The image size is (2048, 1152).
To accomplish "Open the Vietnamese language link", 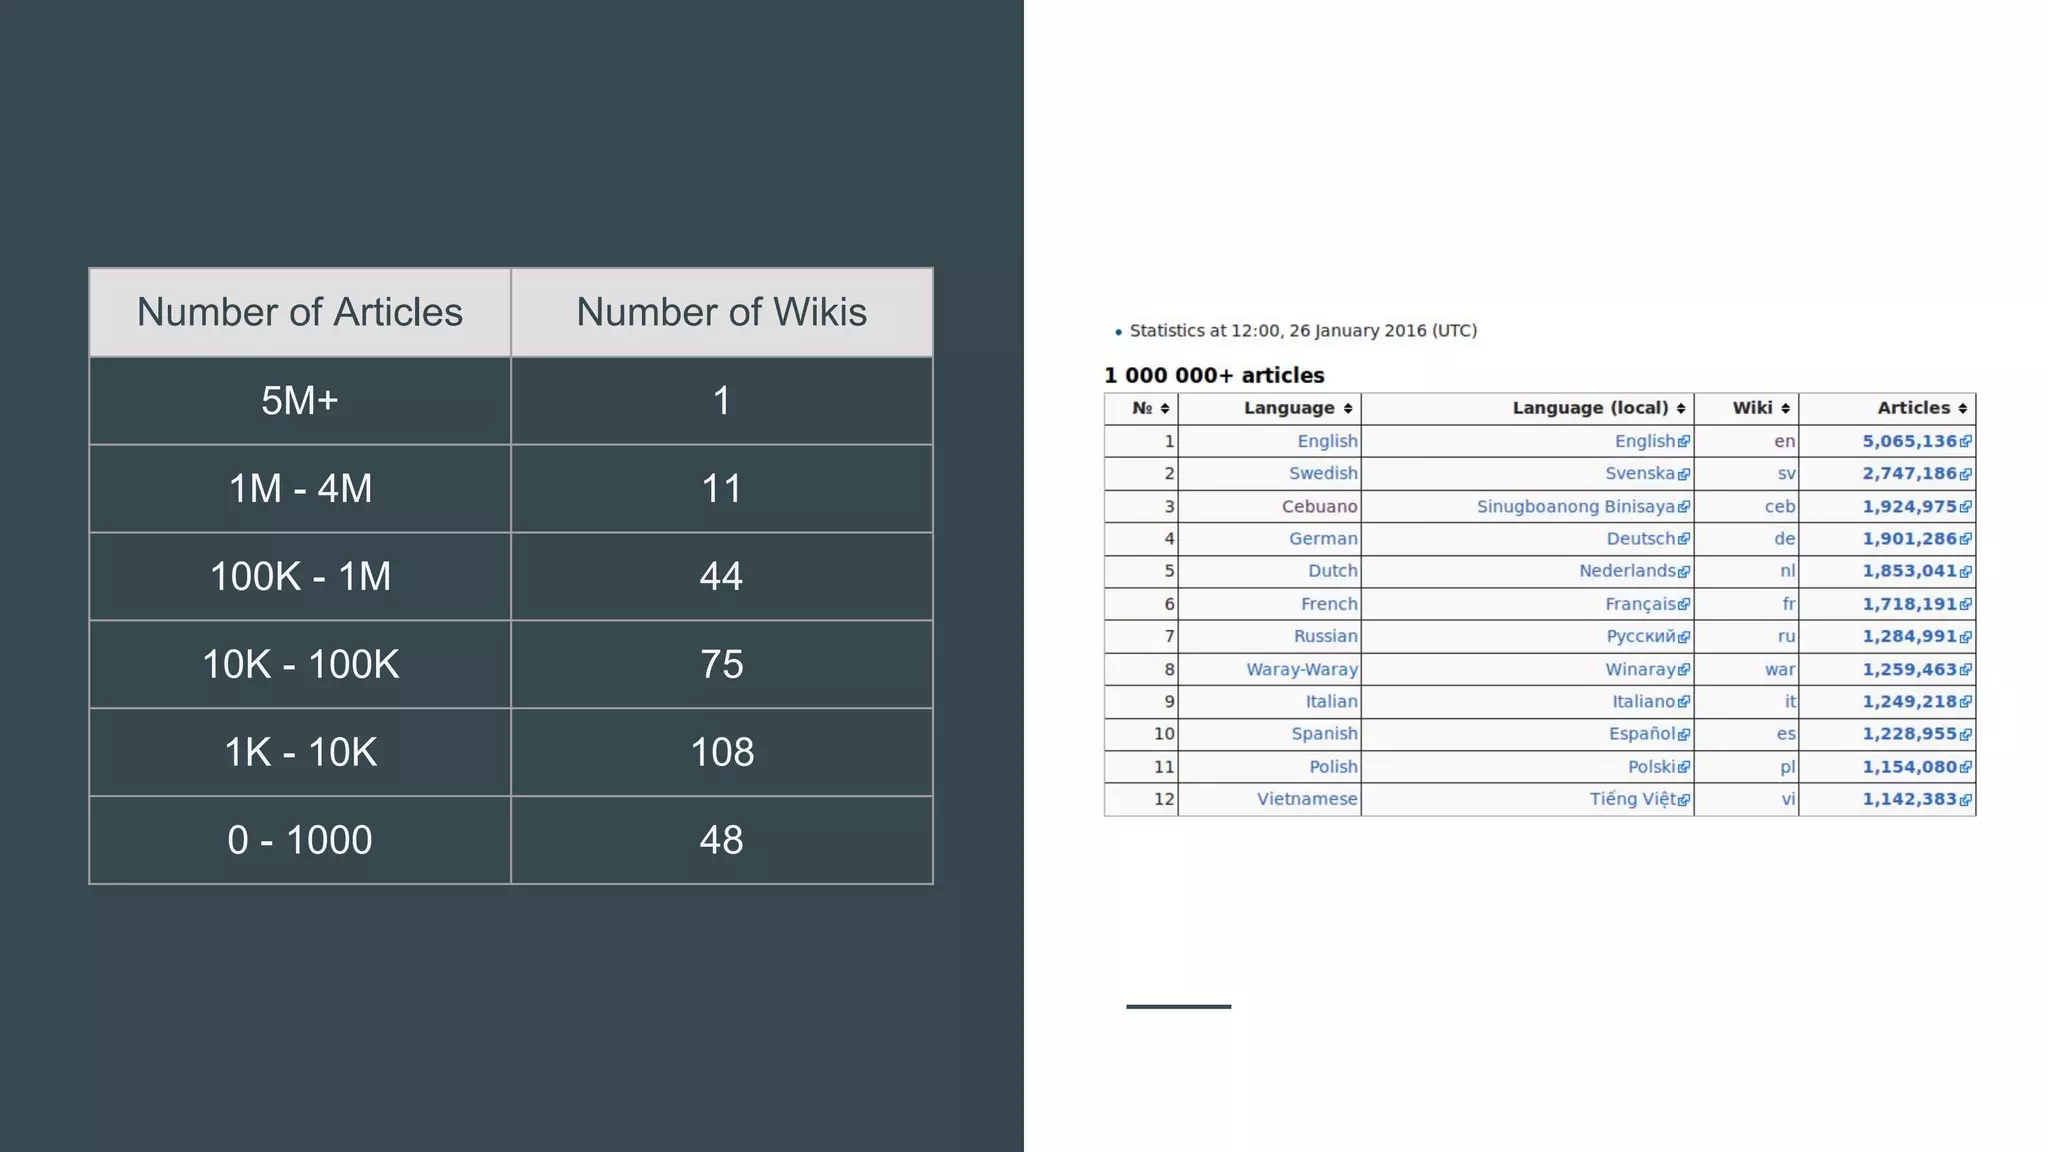I will (x=1307, y=799).
